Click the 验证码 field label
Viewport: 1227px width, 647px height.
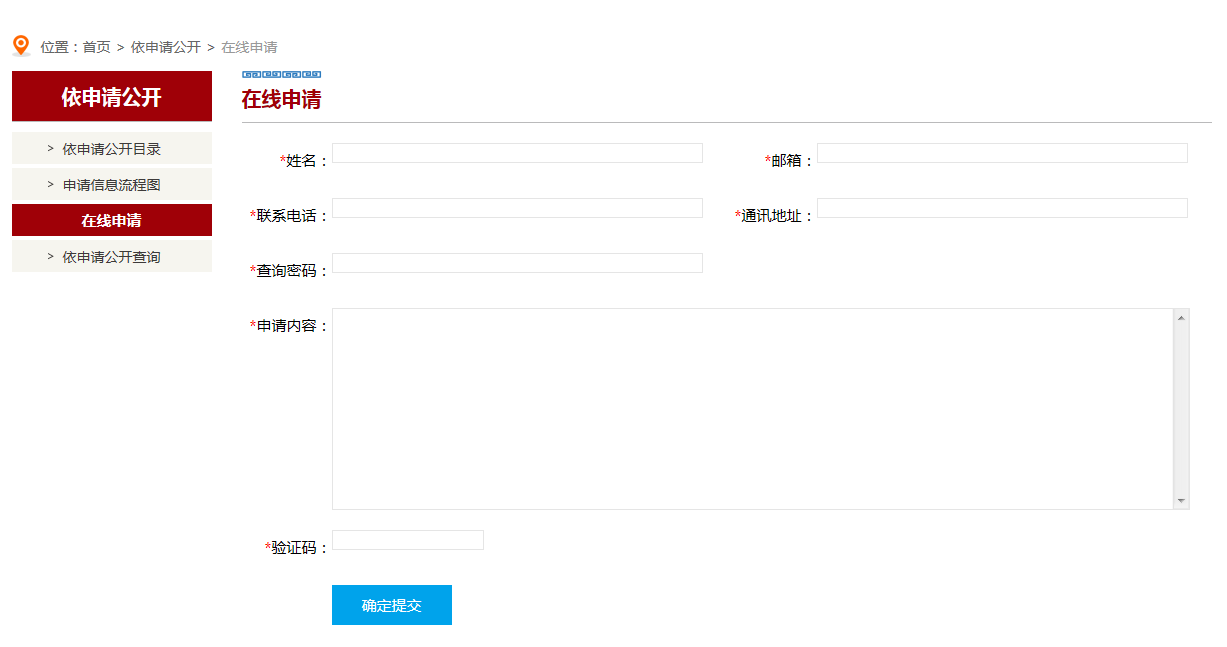pyautogui.click(x=297, y=548)
